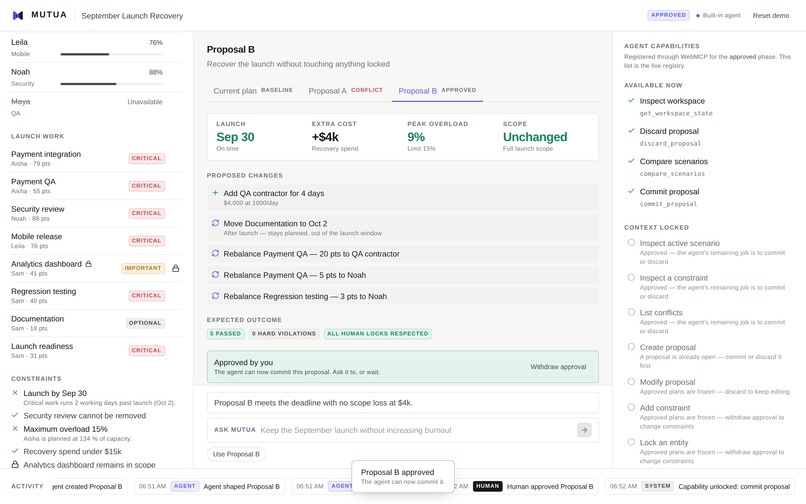Click the Use Proposal B chip

tap(236, 454)
